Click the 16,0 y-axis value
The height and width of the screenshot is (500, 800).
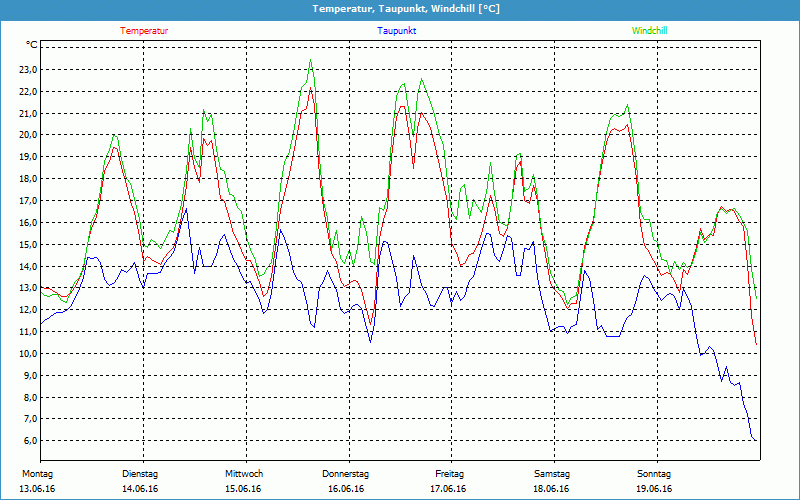pos(28,223)
